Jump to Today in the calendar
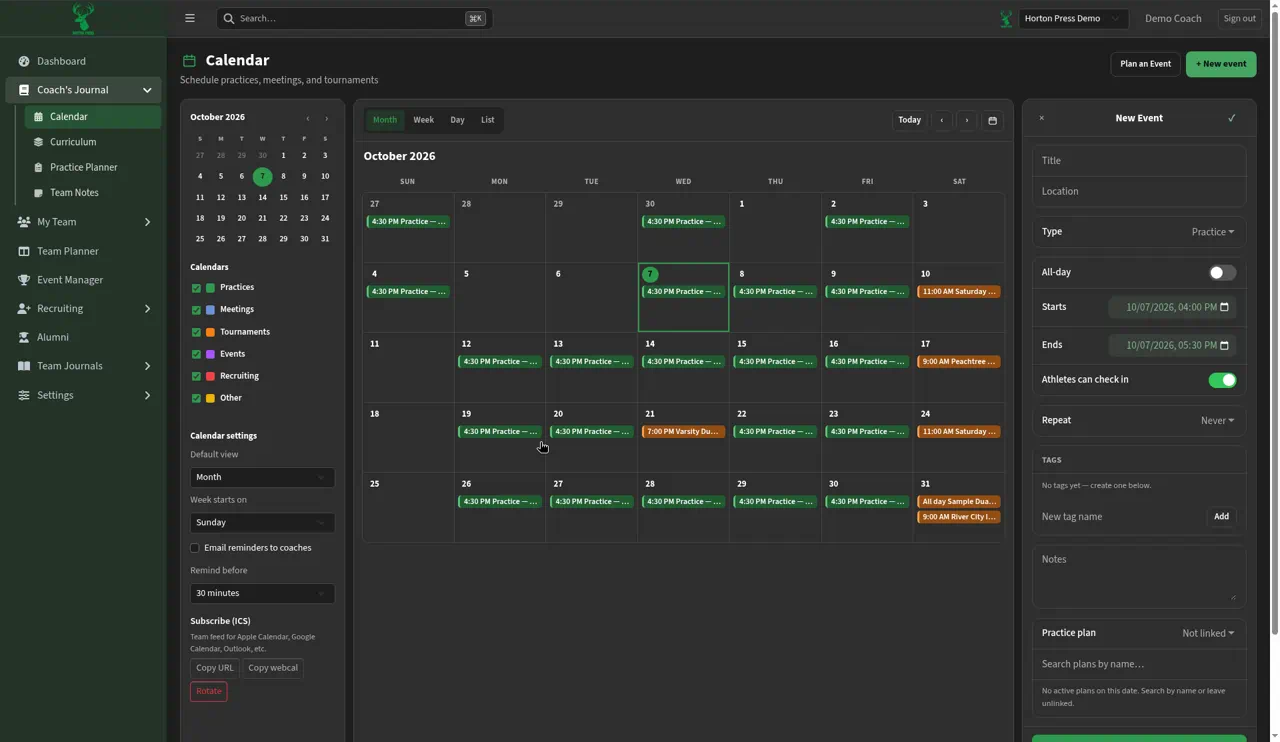Image resolution: width=1280 pixels, height=742 pixels. point(909,120)
